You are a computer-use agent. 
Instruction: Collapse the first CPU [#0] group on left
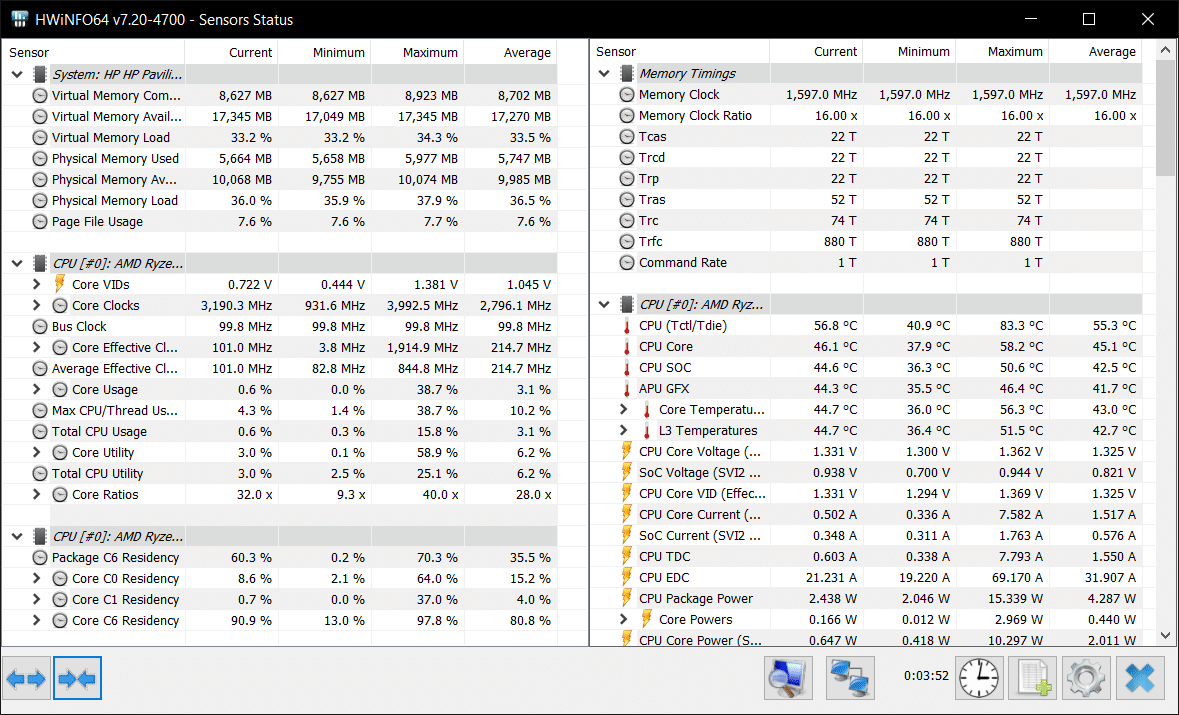pyautogui.click(x=17, y=263)
